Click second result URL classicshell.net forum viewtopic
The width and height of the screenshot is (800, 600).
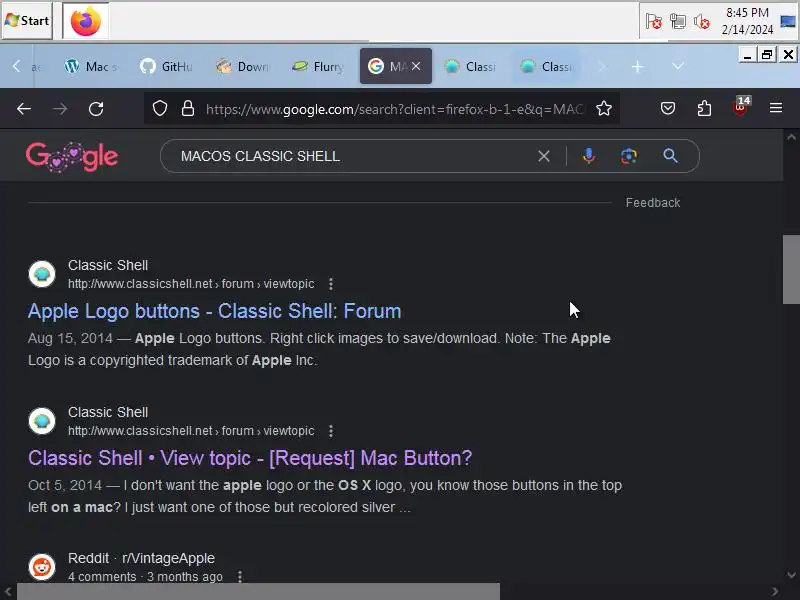tap(191, 431)
